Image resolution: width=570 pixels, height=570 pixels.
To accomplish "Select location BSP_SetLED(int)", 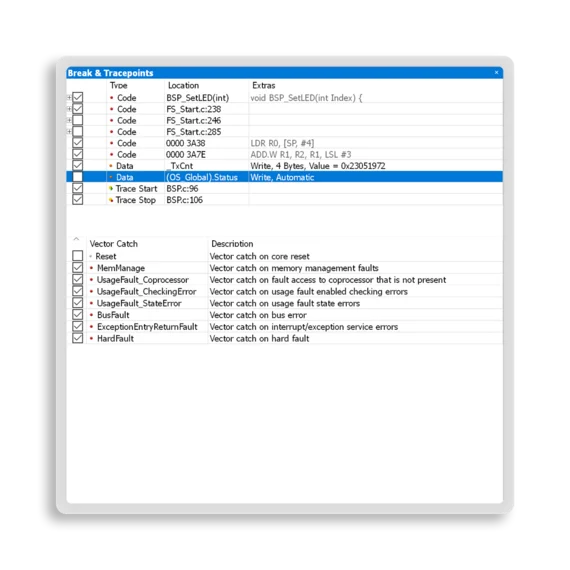I will pyautogui.click(x=197, y=98).
